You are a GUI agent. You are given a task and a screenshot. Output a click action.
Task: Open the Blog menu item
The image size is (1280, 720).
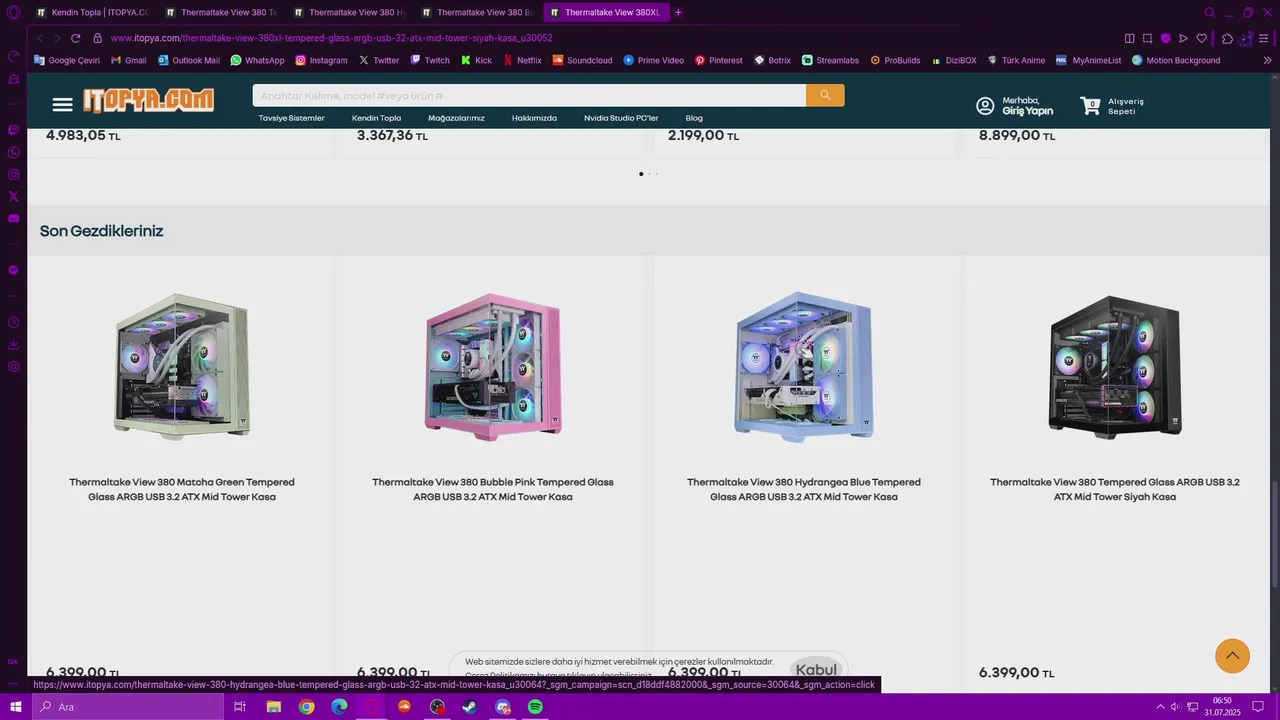(x=694, y=118)
